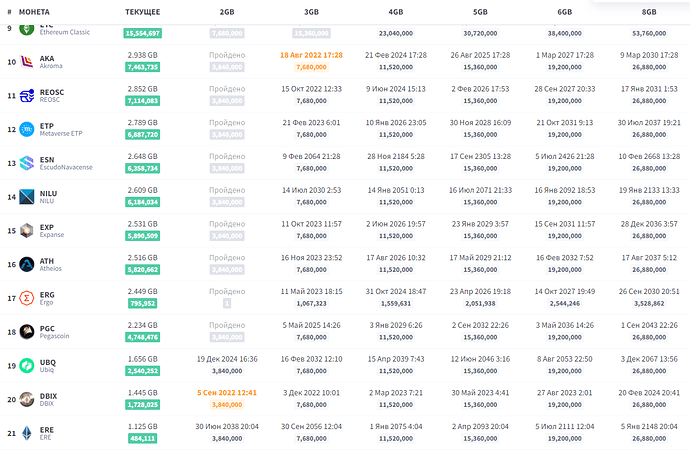Click green block badge 484,111 for ERE
This screenshot has height=450, width=690.
click(143, 439)
